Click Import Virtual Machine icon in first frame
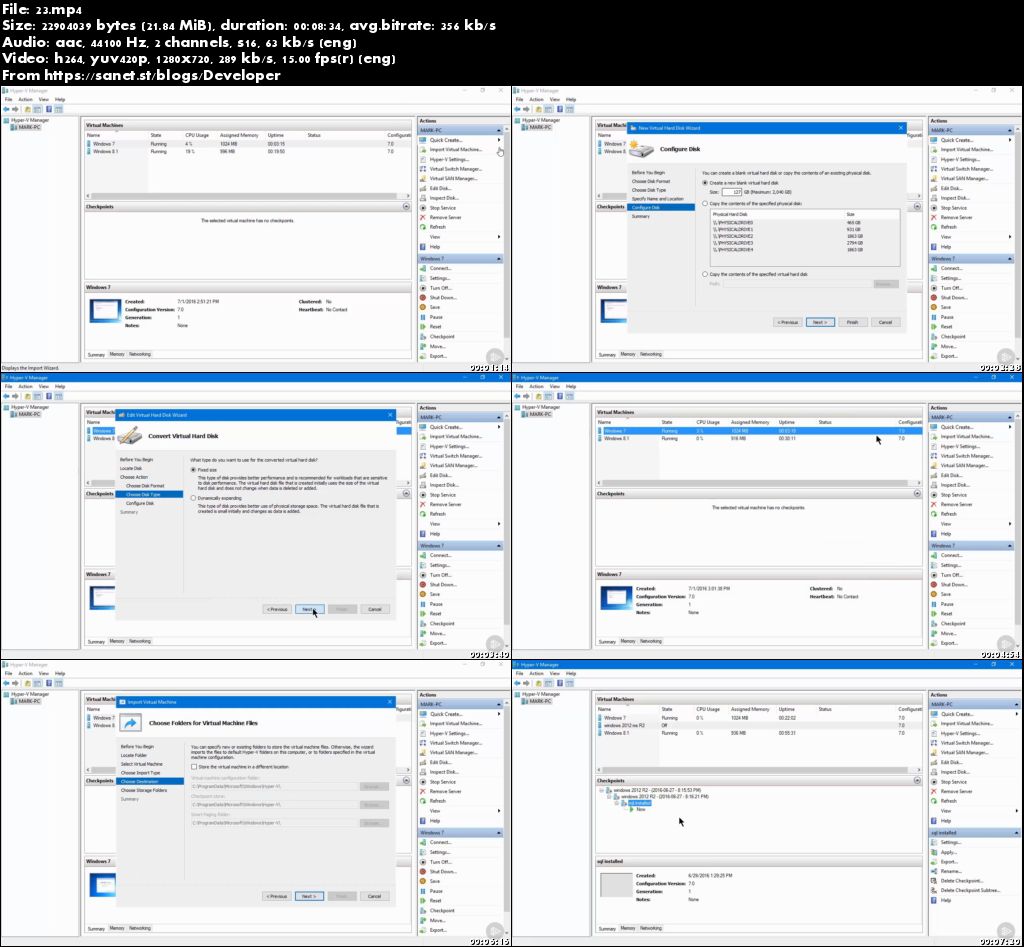This screenshot has height=947, width=1024. tap(423, 150)
